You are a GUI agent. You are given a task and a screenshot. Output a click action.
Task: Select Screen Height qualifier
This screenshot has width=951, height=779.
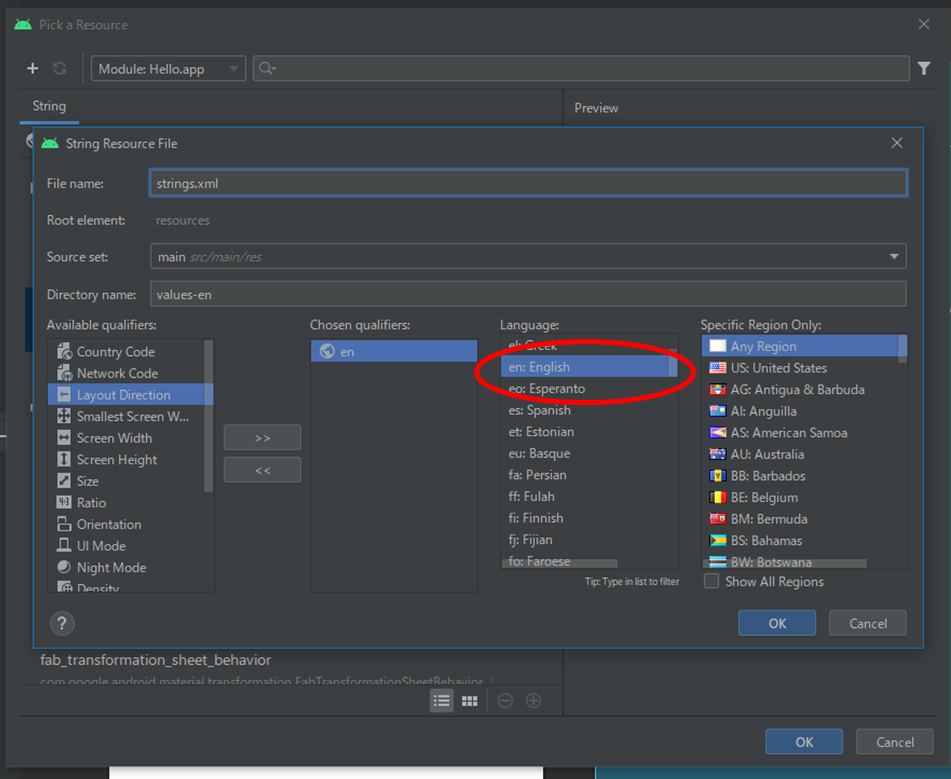[x=127, y=459]
